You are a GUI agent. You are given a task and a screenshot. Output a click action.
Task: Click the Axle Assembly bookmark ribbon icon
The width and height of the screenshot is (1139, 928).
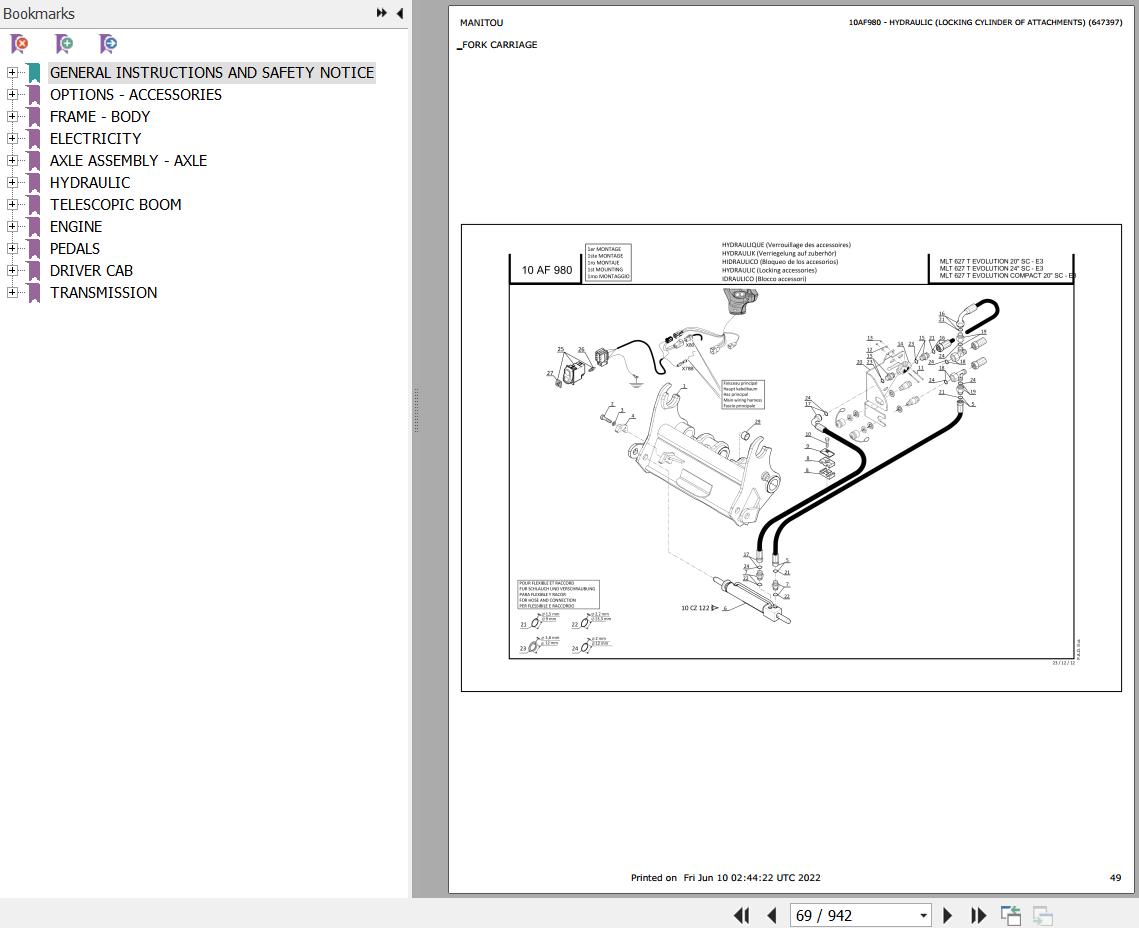pyautogui.click(x=33, y=160)
